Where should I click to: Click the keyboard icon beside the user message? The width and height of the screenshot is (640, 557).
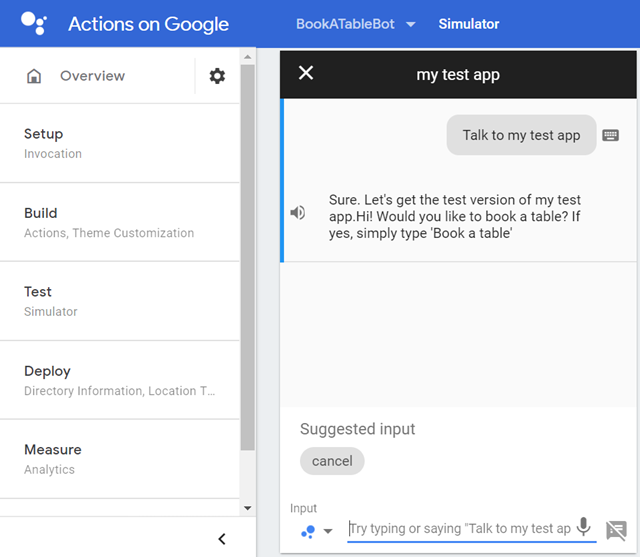tap(611, 136)
